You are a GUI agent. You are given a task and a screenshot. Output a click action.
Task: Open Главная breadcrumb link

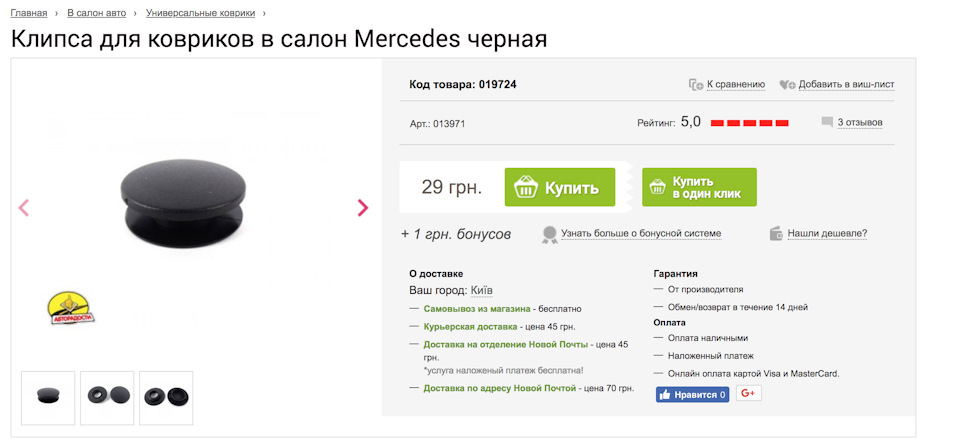coord(29,13)
